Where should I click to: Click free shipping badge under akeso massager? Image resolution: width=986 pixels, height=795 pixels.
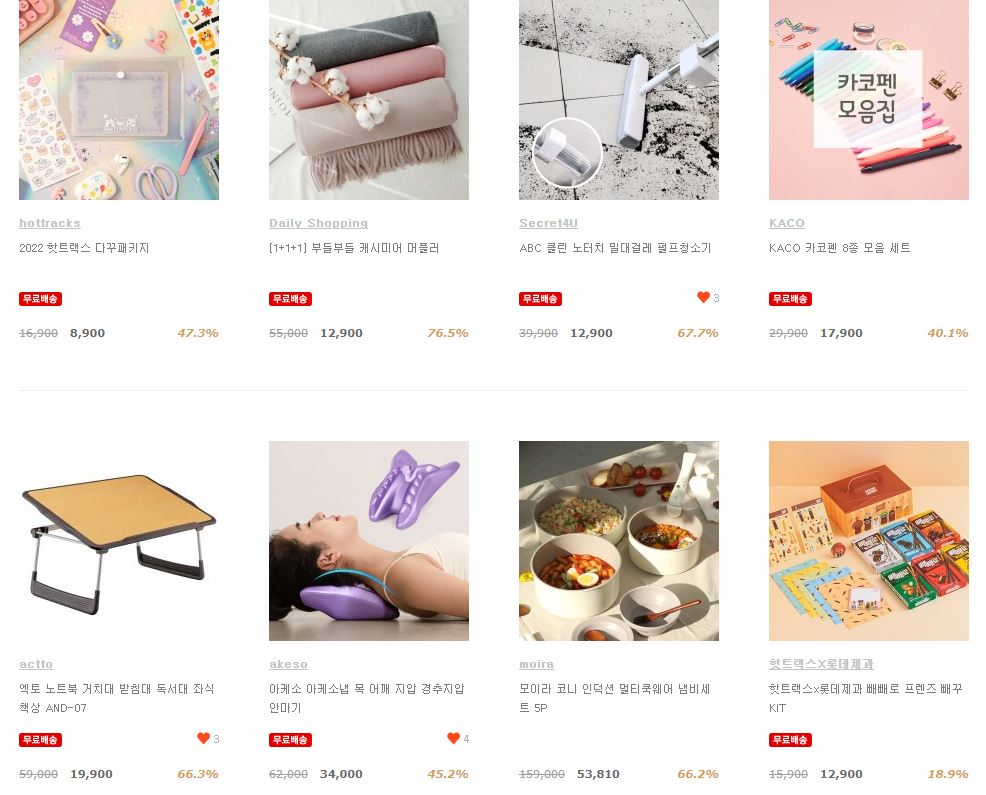point(291,740)
